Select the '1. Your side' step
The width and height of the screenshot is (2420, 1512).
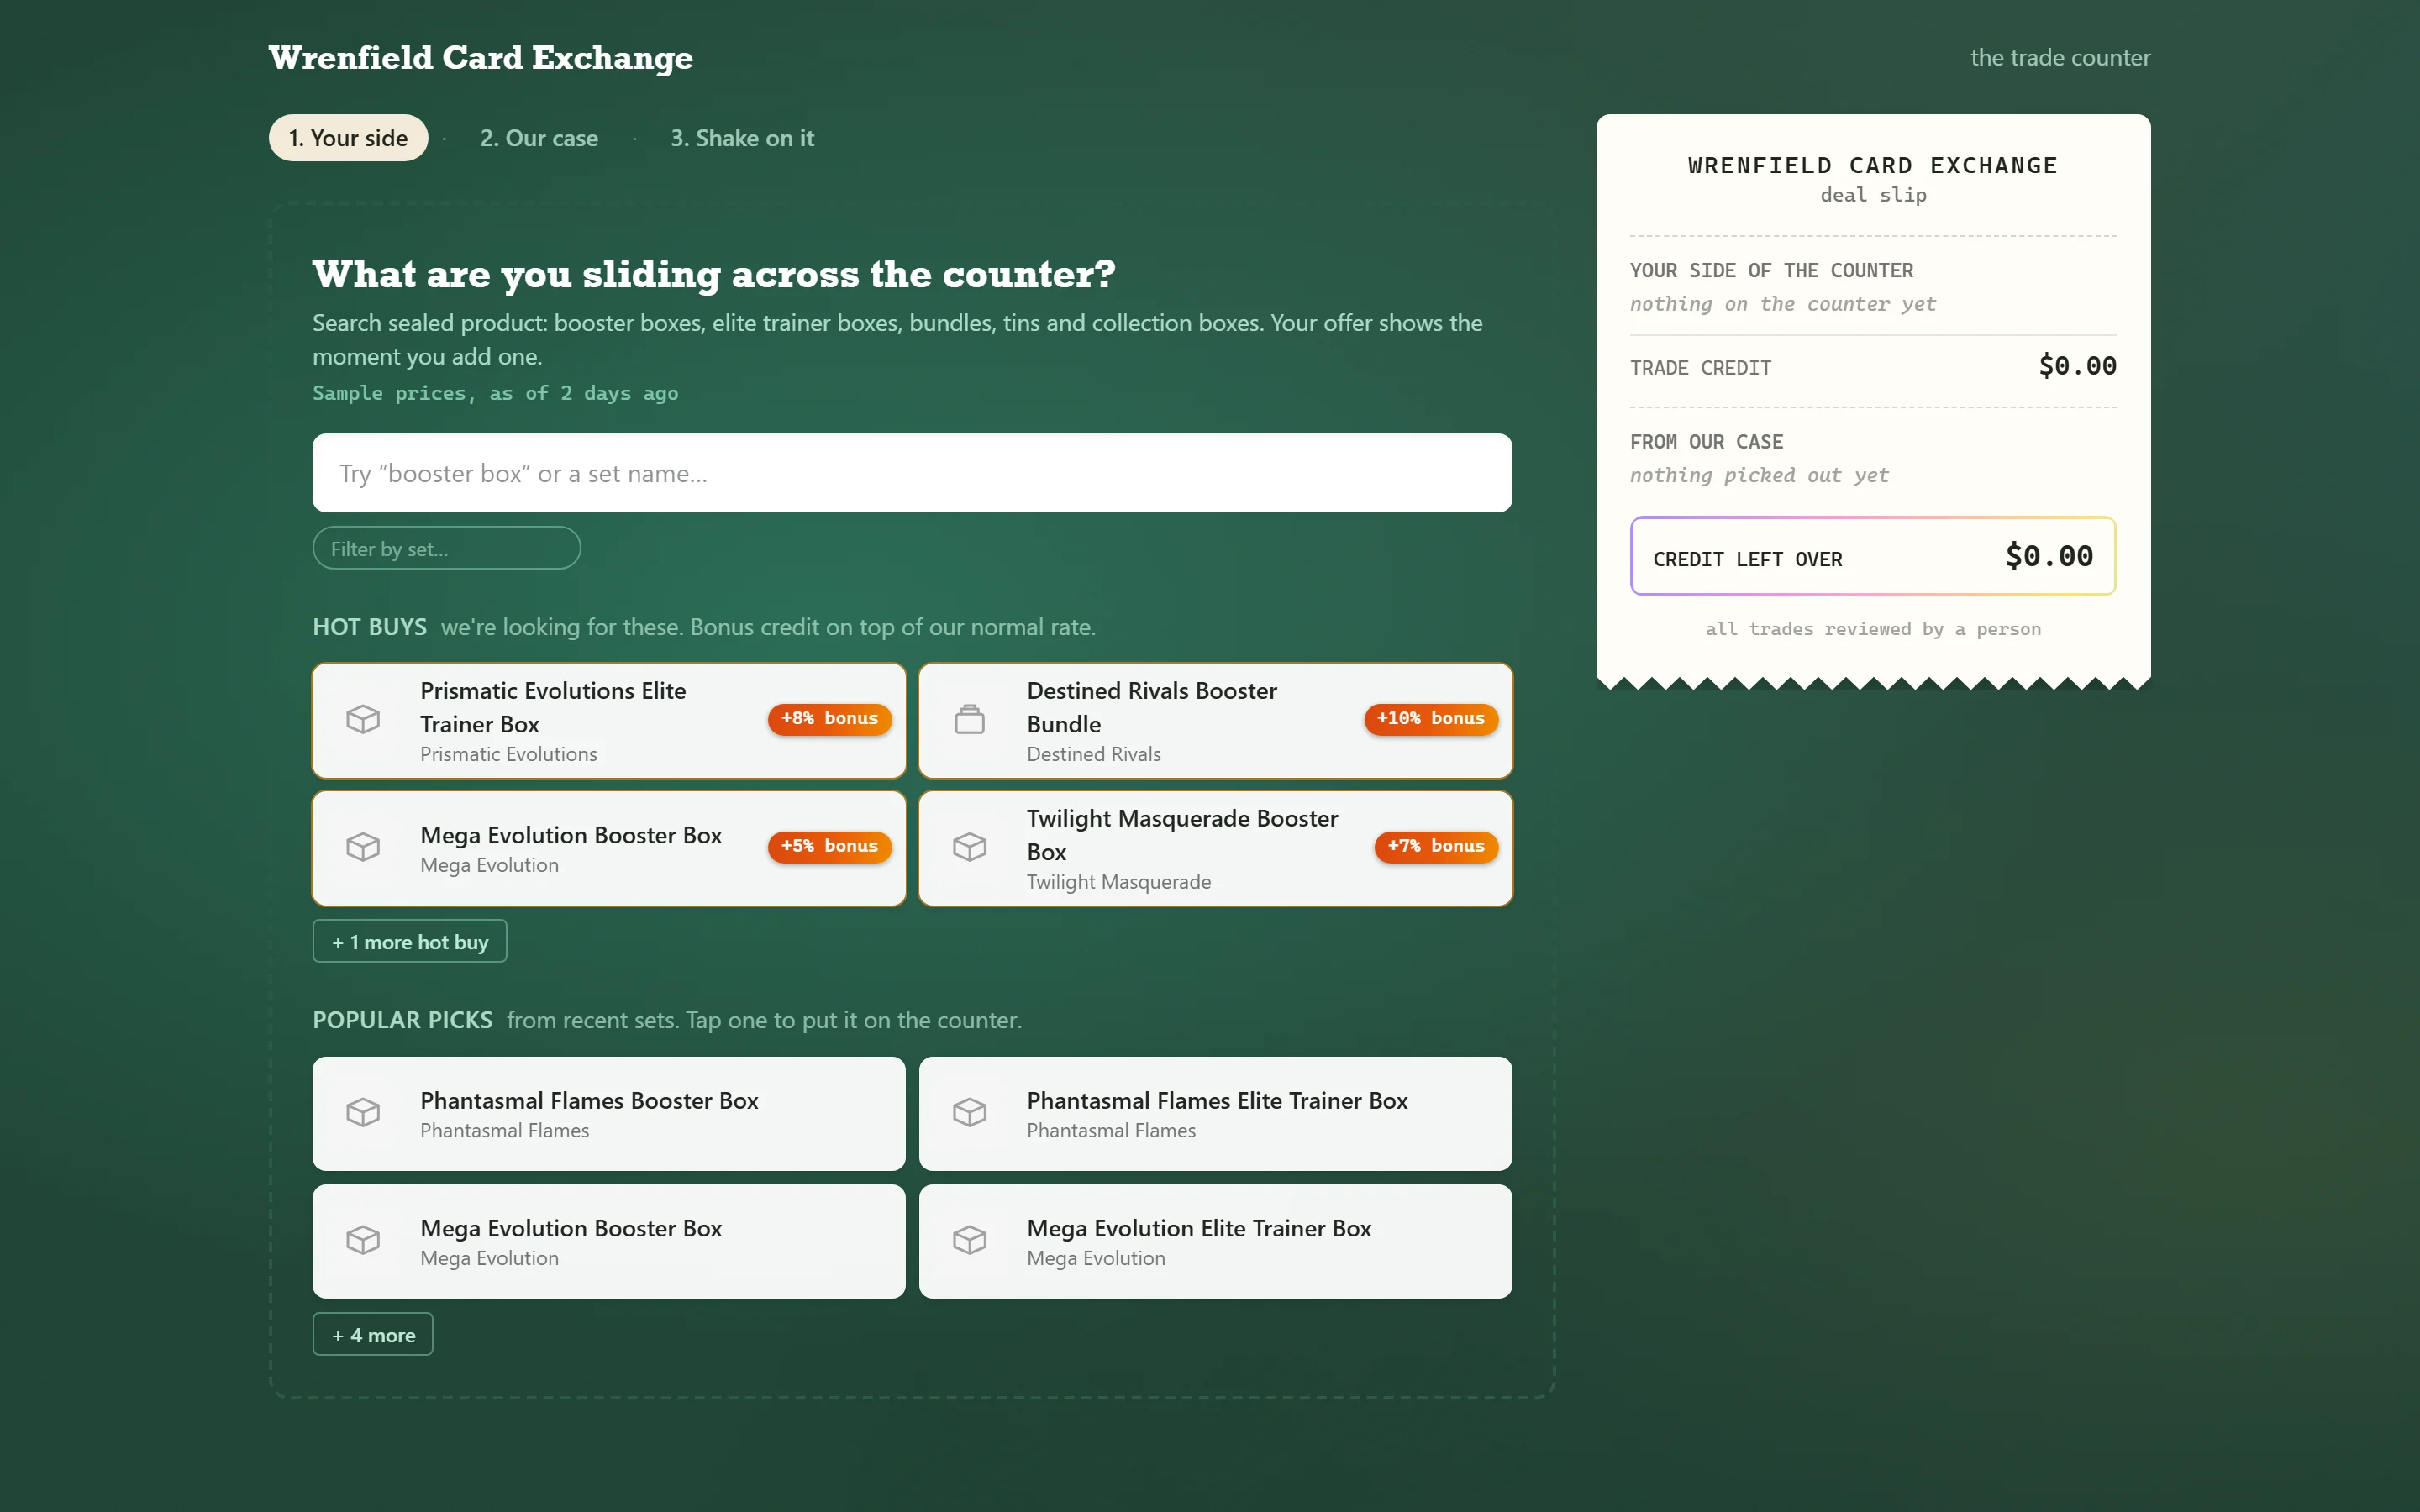[348, 138]
